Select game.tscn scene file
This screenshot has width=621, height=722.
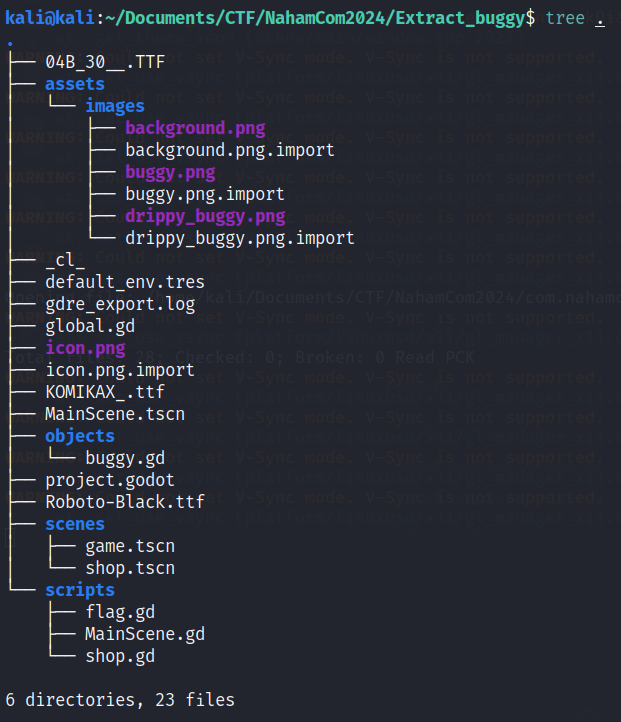(x=130, y=546)
